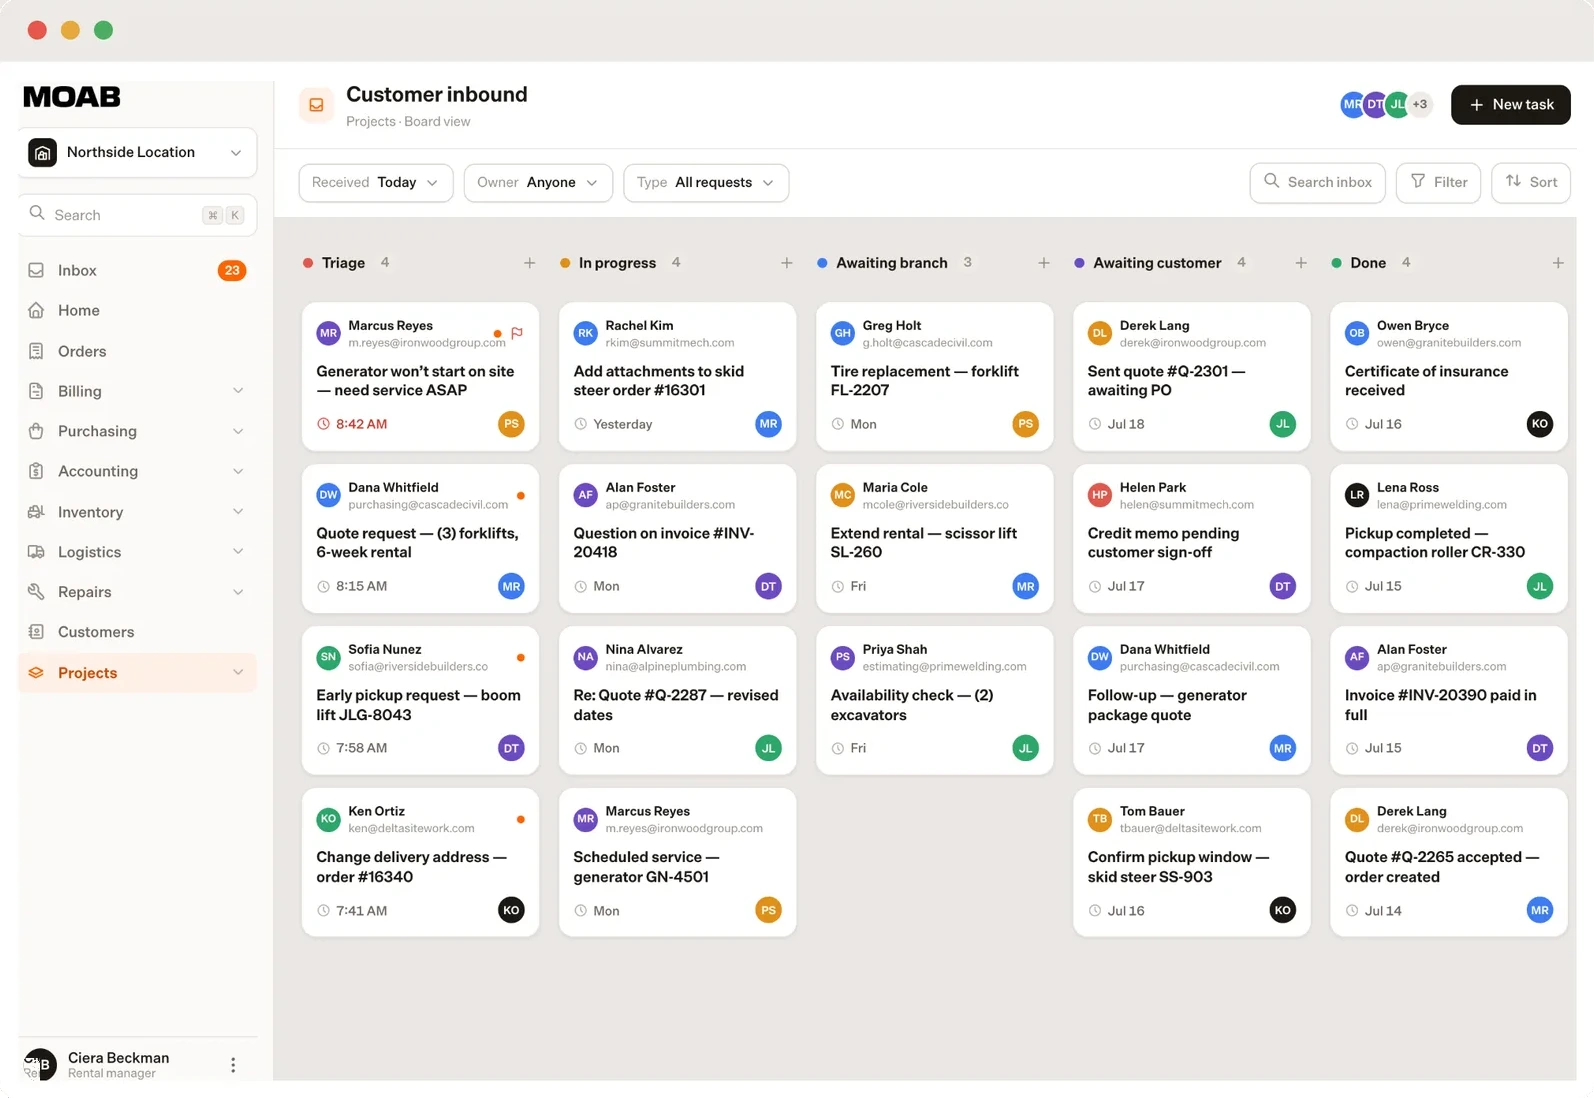The height and width of the screenshot is (1098, 1594).
Task: Click the Sort button
Action: [1530, 183]
